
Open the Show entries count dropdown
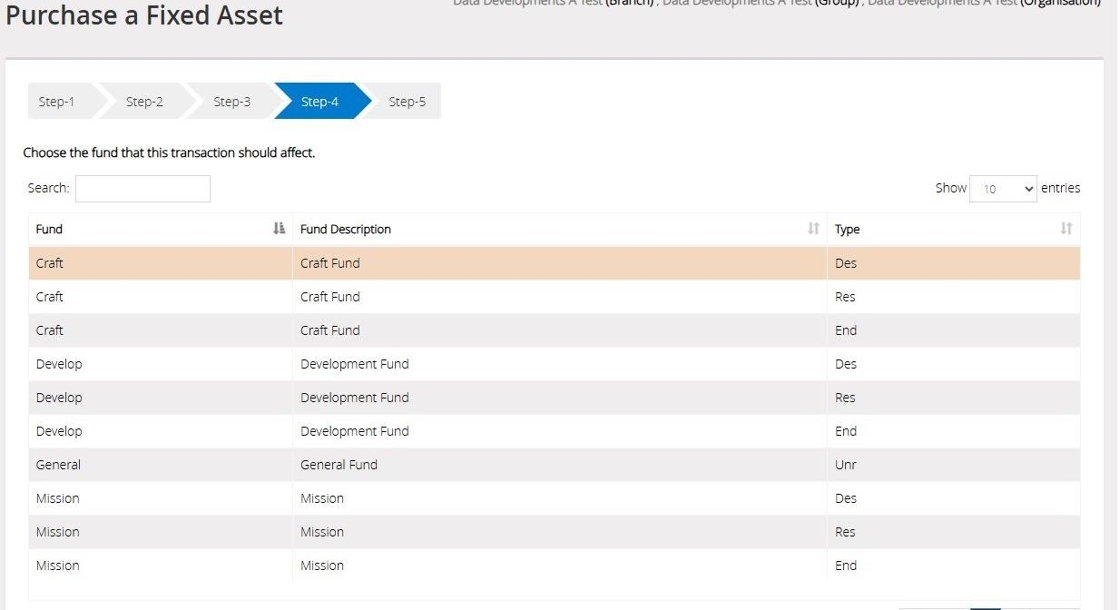[1003, 188]
